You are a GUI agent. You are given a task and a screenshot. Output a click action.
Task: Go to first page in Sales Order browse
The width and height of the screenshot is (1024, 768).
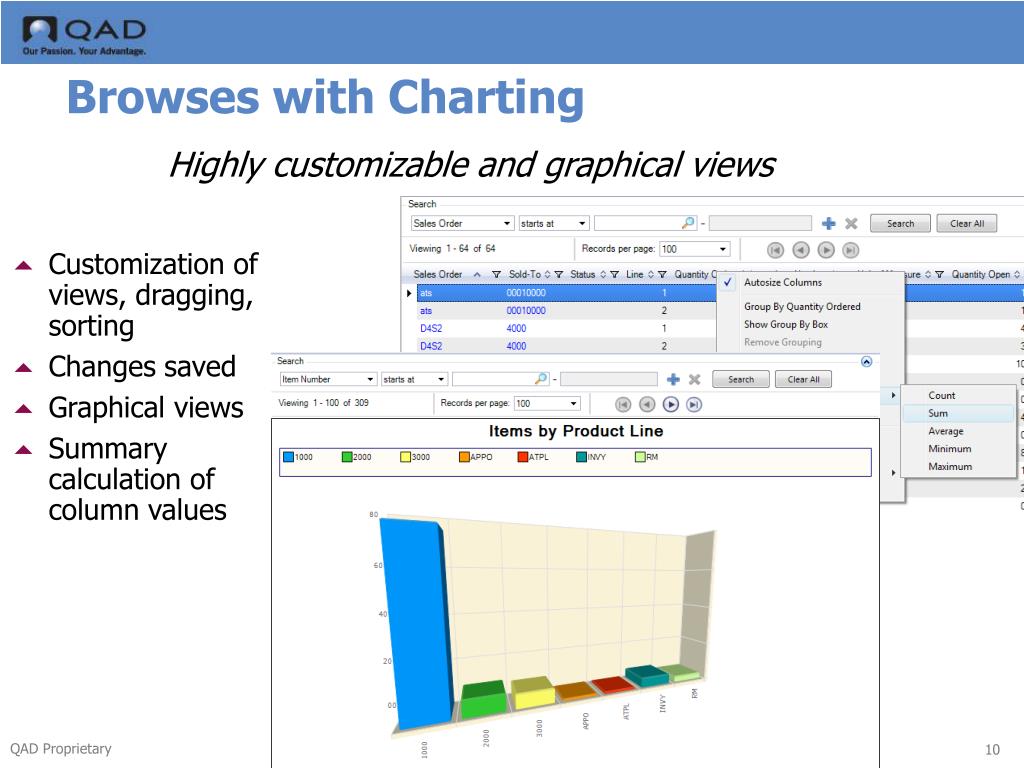point(775,250)
